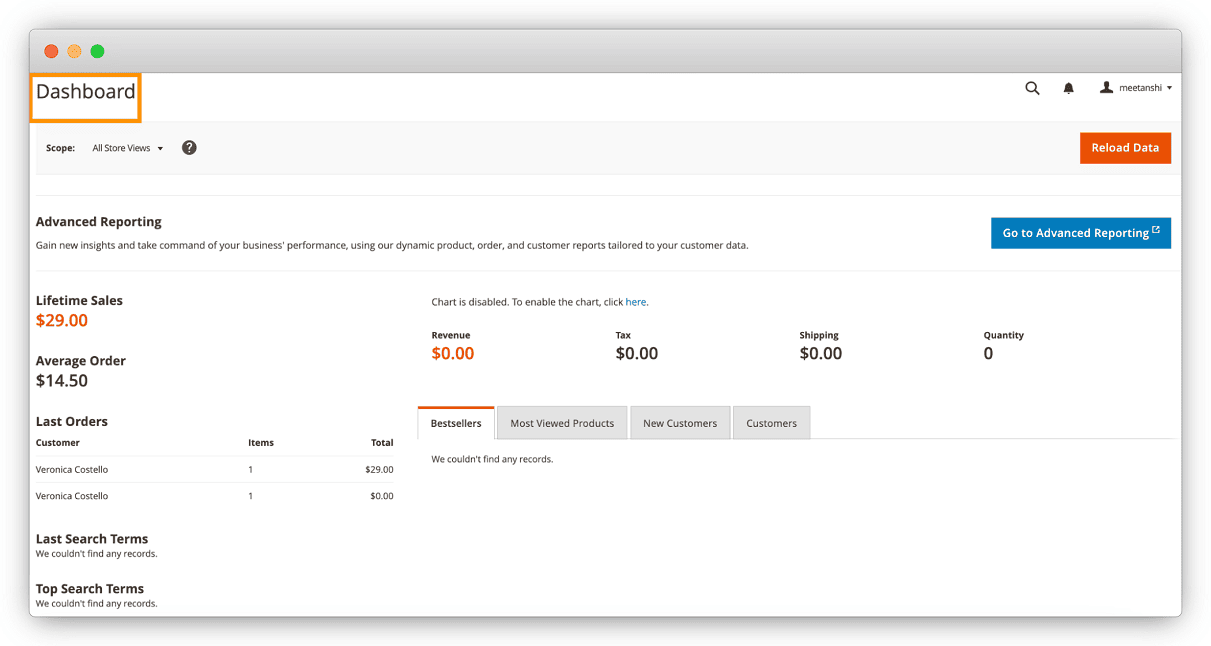Click the Lifetime Sales $29.00 value
Screen dimensions: 1211x646
(x=62, y=321)
